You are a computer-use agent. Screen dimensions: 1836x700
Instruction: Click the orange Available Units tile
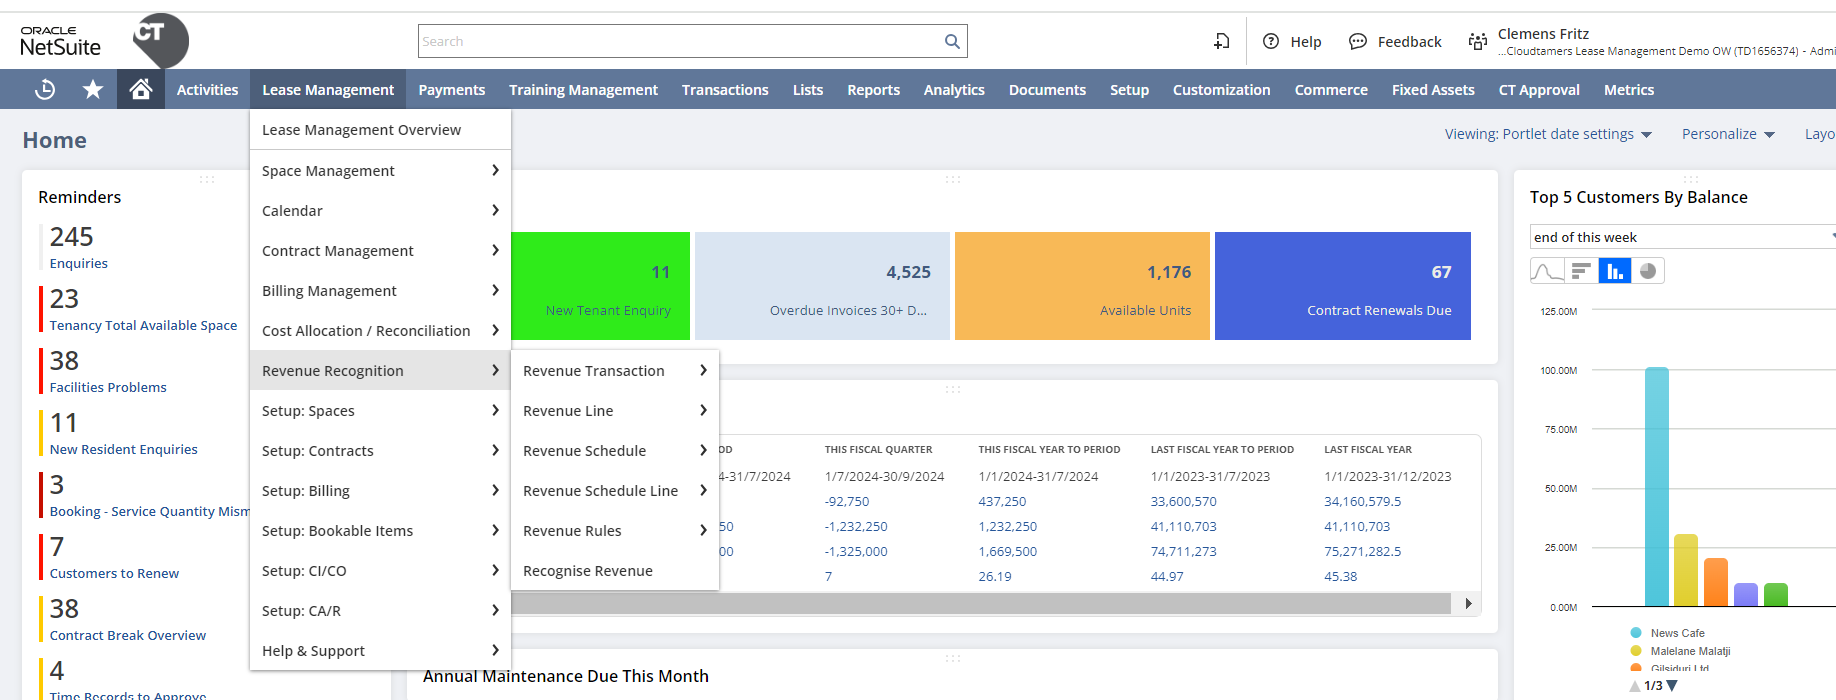coord(1082,286)
